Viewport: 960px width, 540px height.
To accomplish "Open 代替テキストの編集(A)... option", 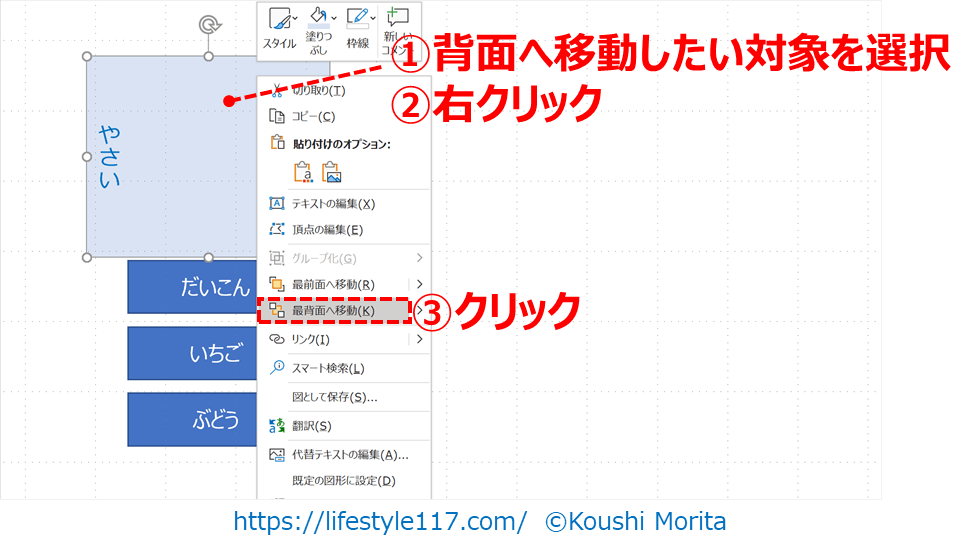I will pyautogui.click(x=349, y=454).
